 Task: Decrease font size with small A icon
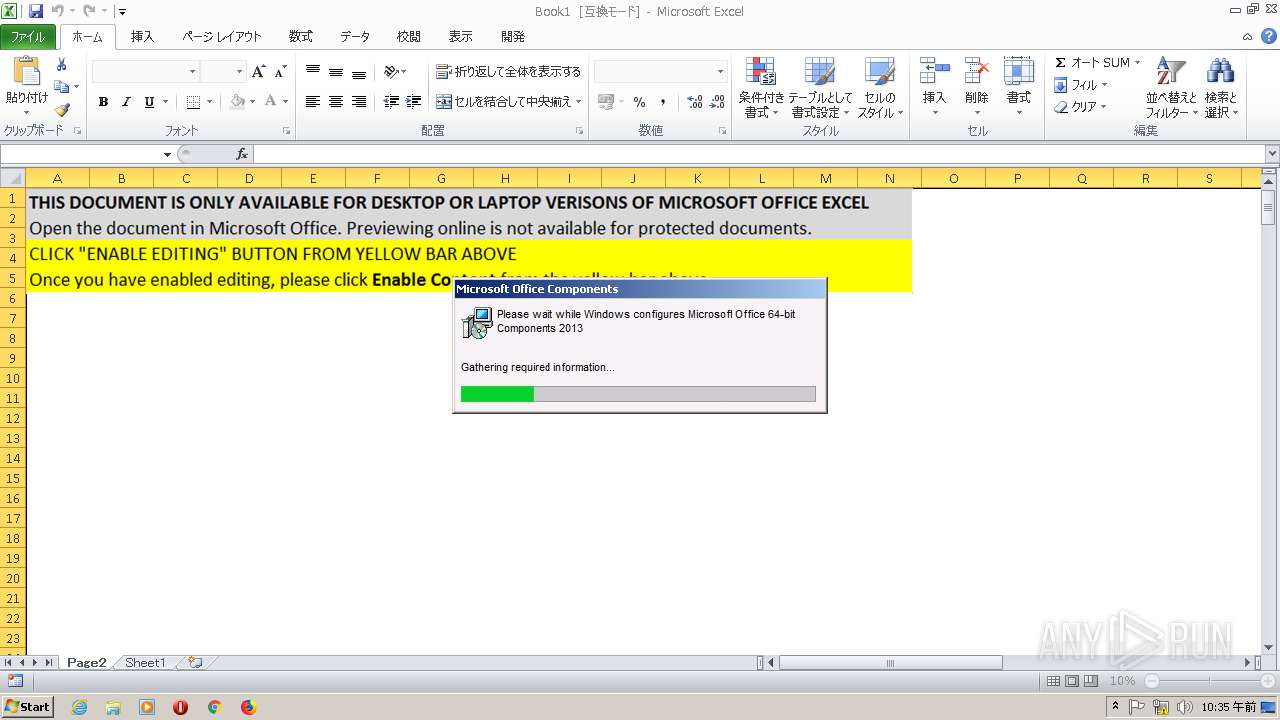(x=281, y=72)
